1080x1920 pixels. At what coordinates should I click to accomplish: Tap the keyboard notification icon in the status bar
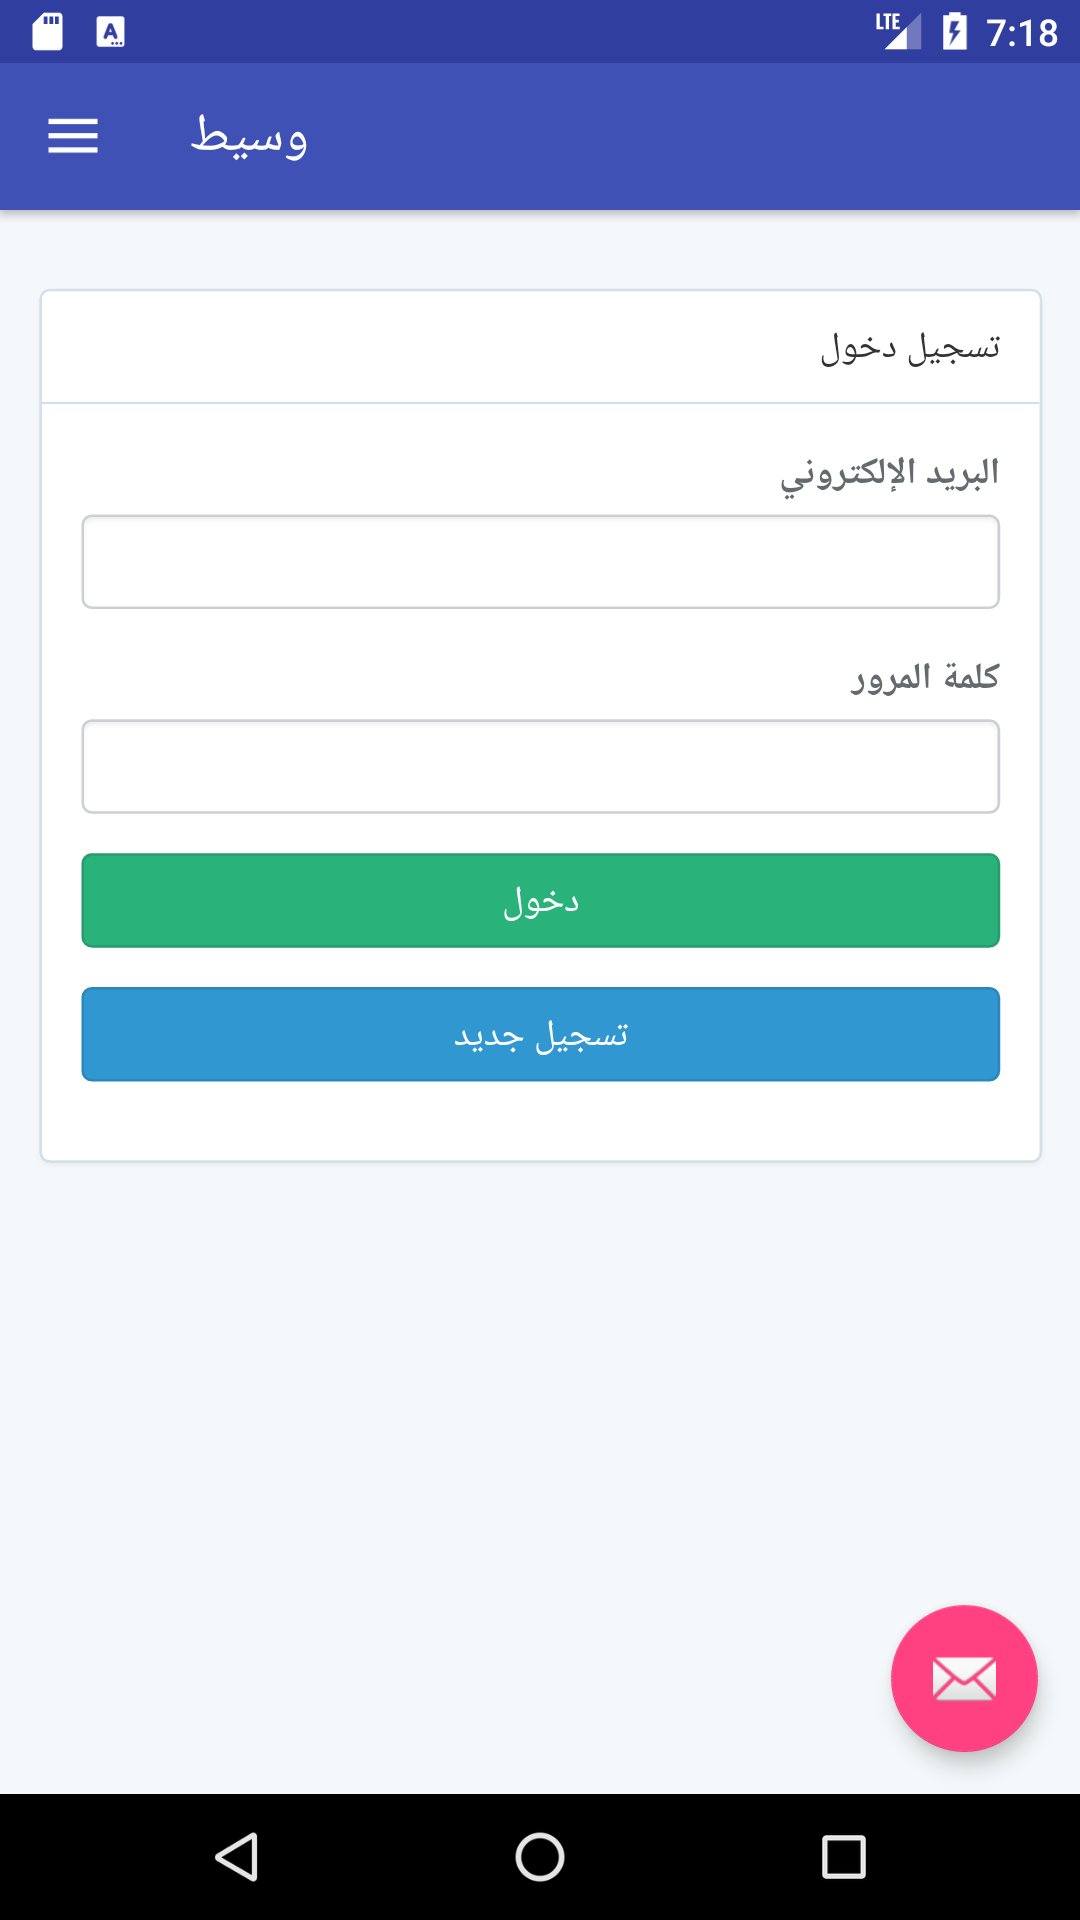pyautogui.click(x=110, y=31)
